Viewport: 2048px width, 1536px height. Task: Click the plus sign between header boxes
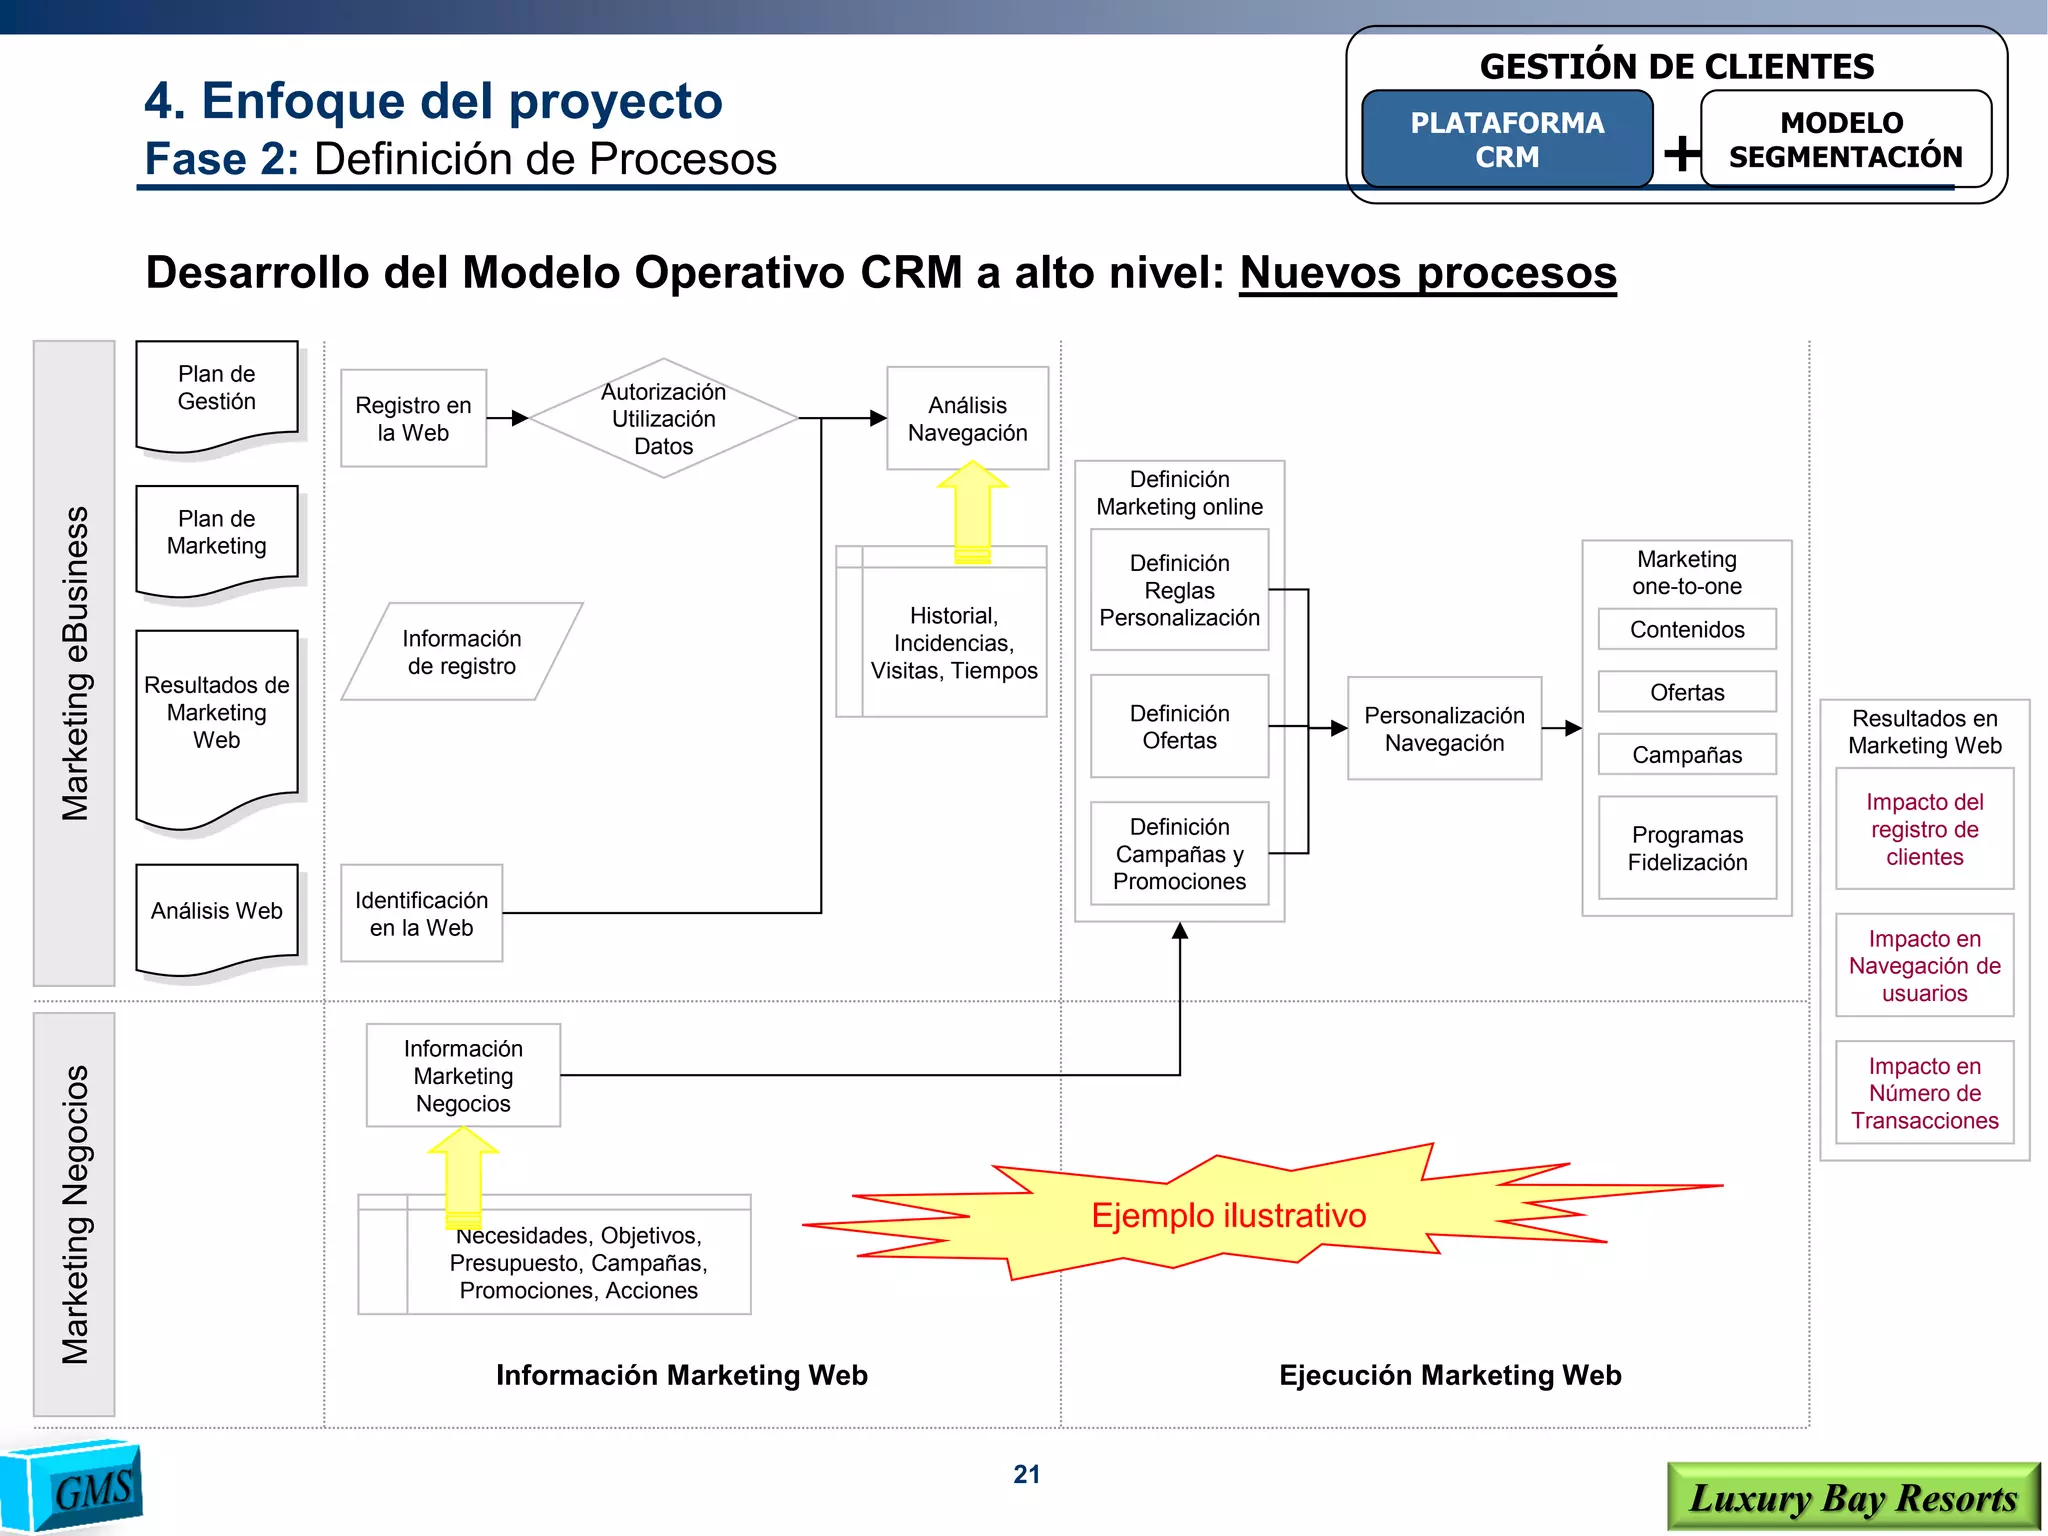click(x=1681, y=153)
